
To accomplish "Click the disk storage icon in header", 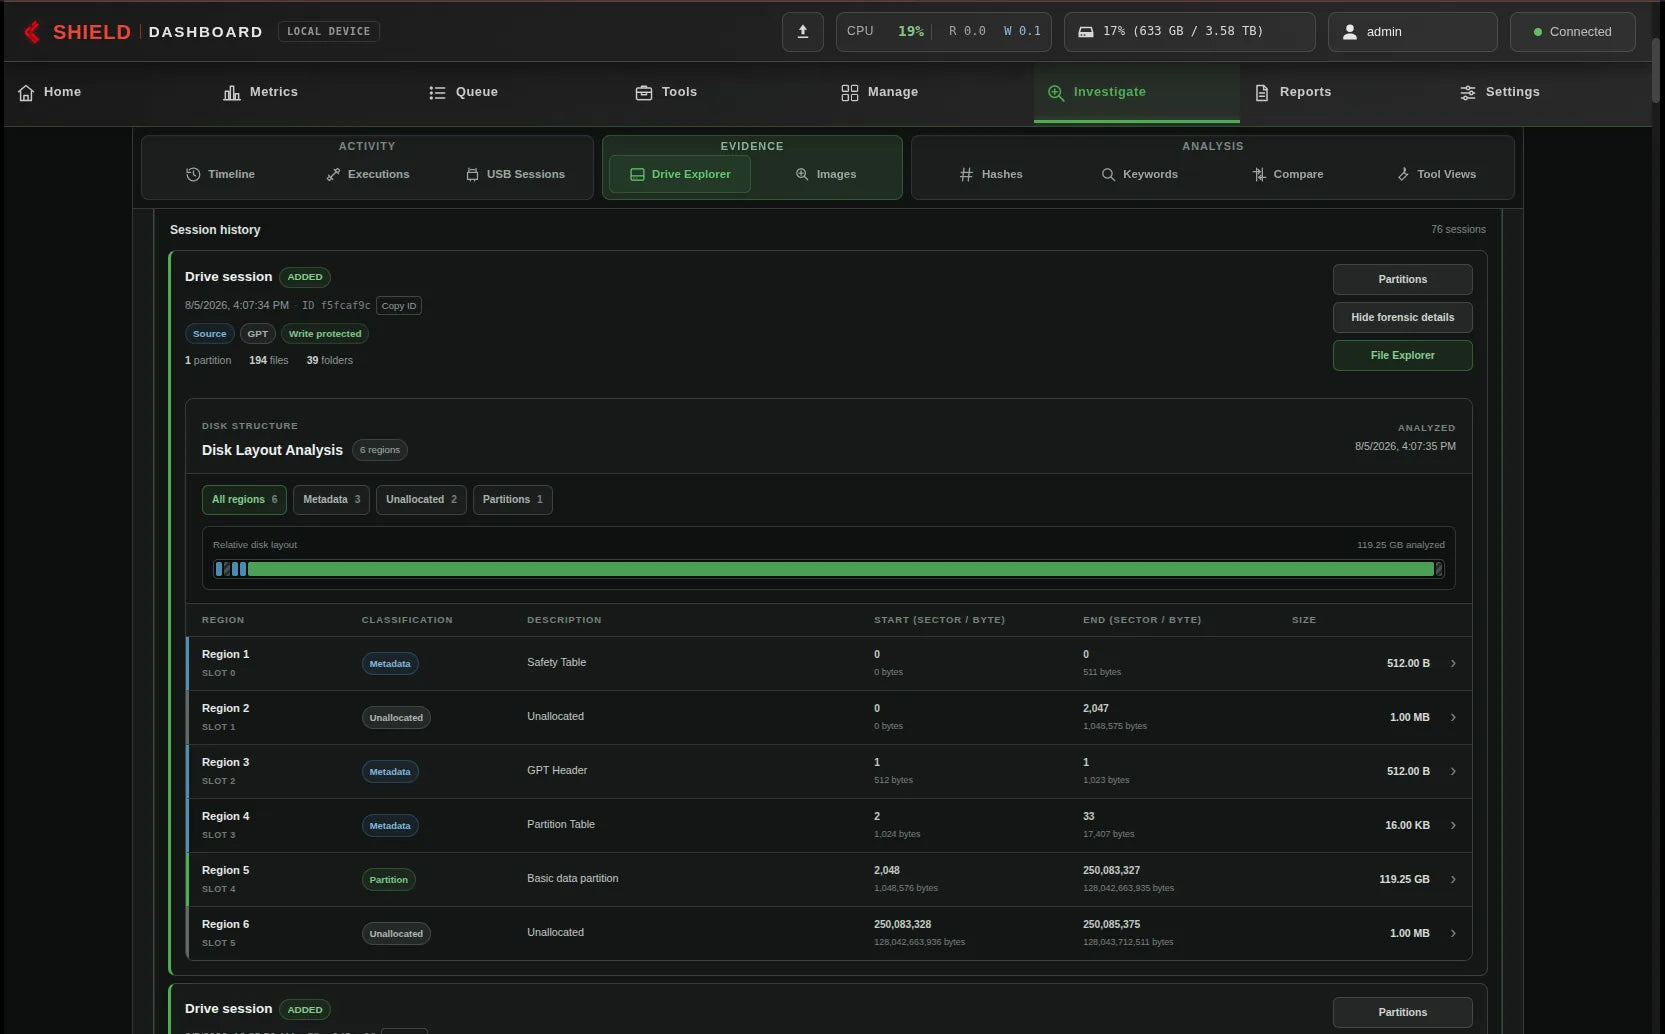I will (x=1085, y=32).
